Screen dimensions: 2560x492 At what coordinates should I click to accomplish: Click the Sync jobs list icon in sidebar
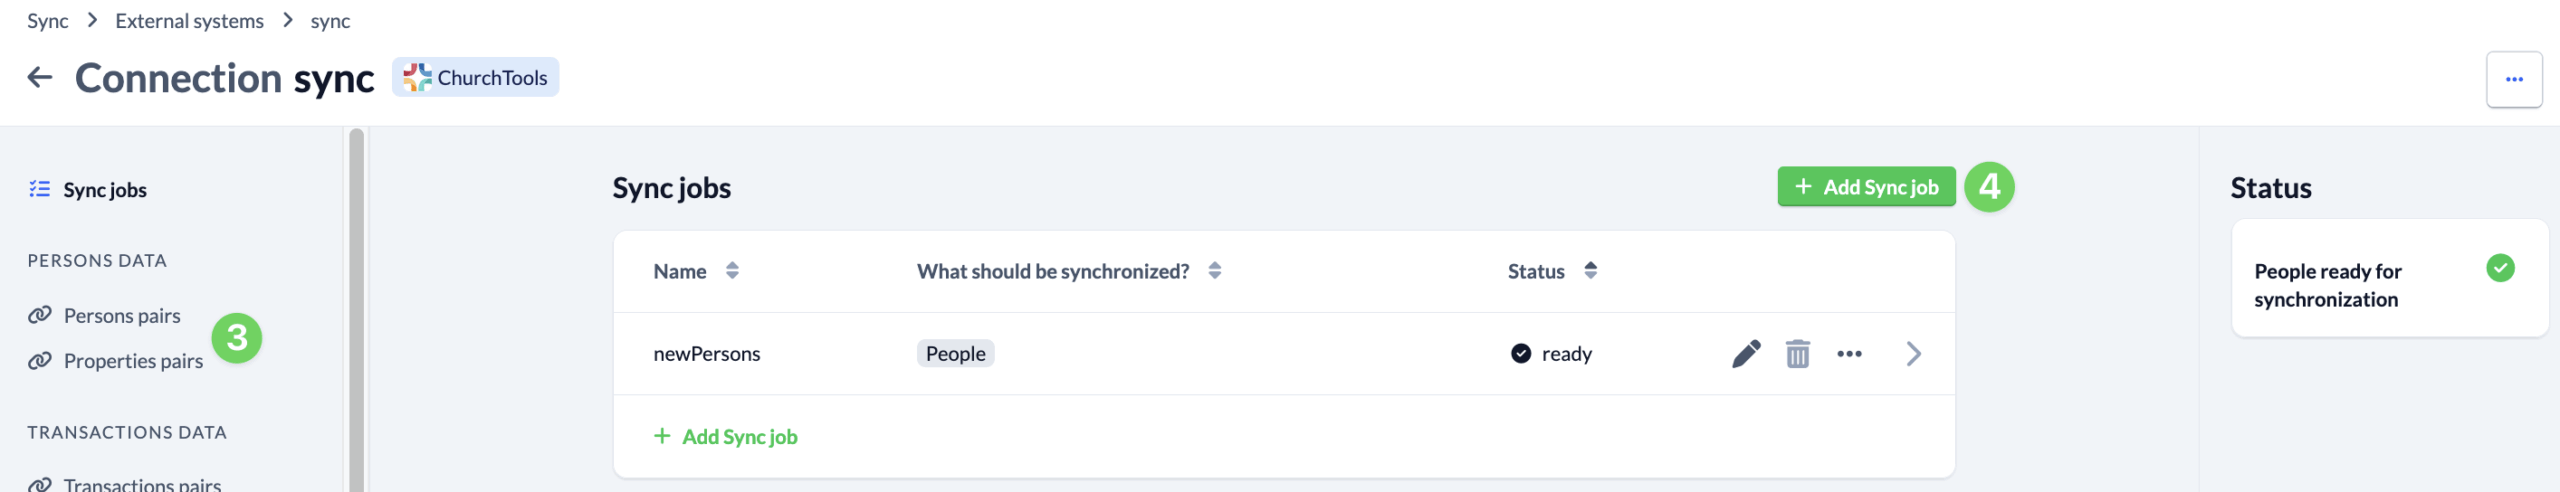pos(40,189)
